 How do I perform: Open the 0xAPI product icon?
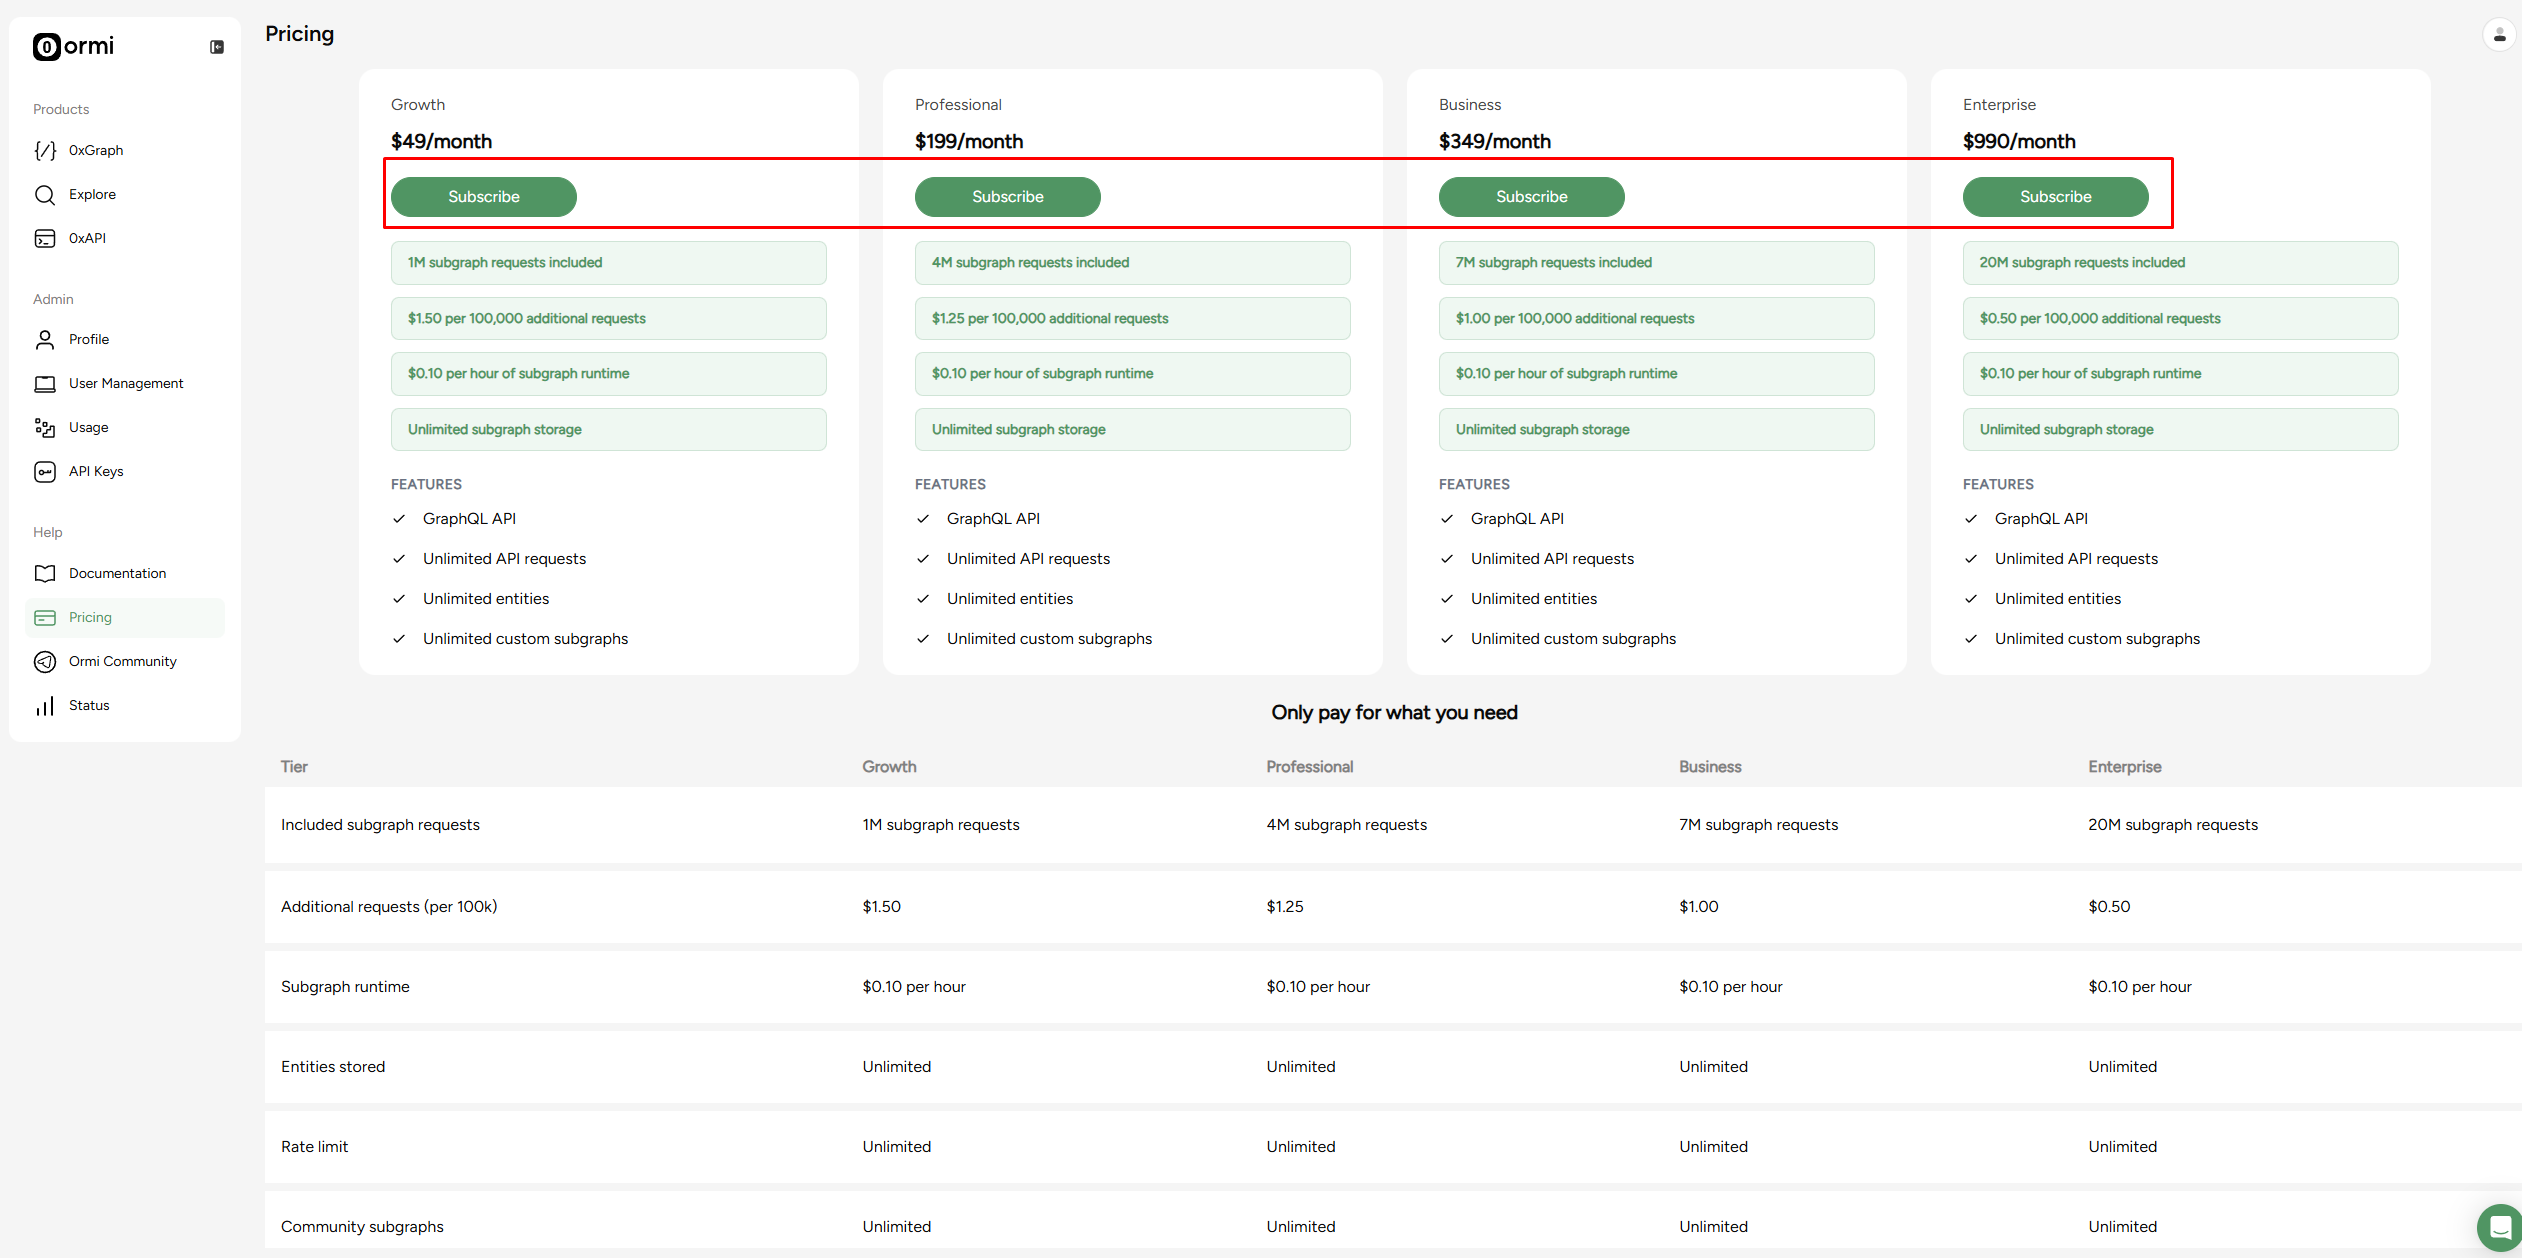[46, 238]
